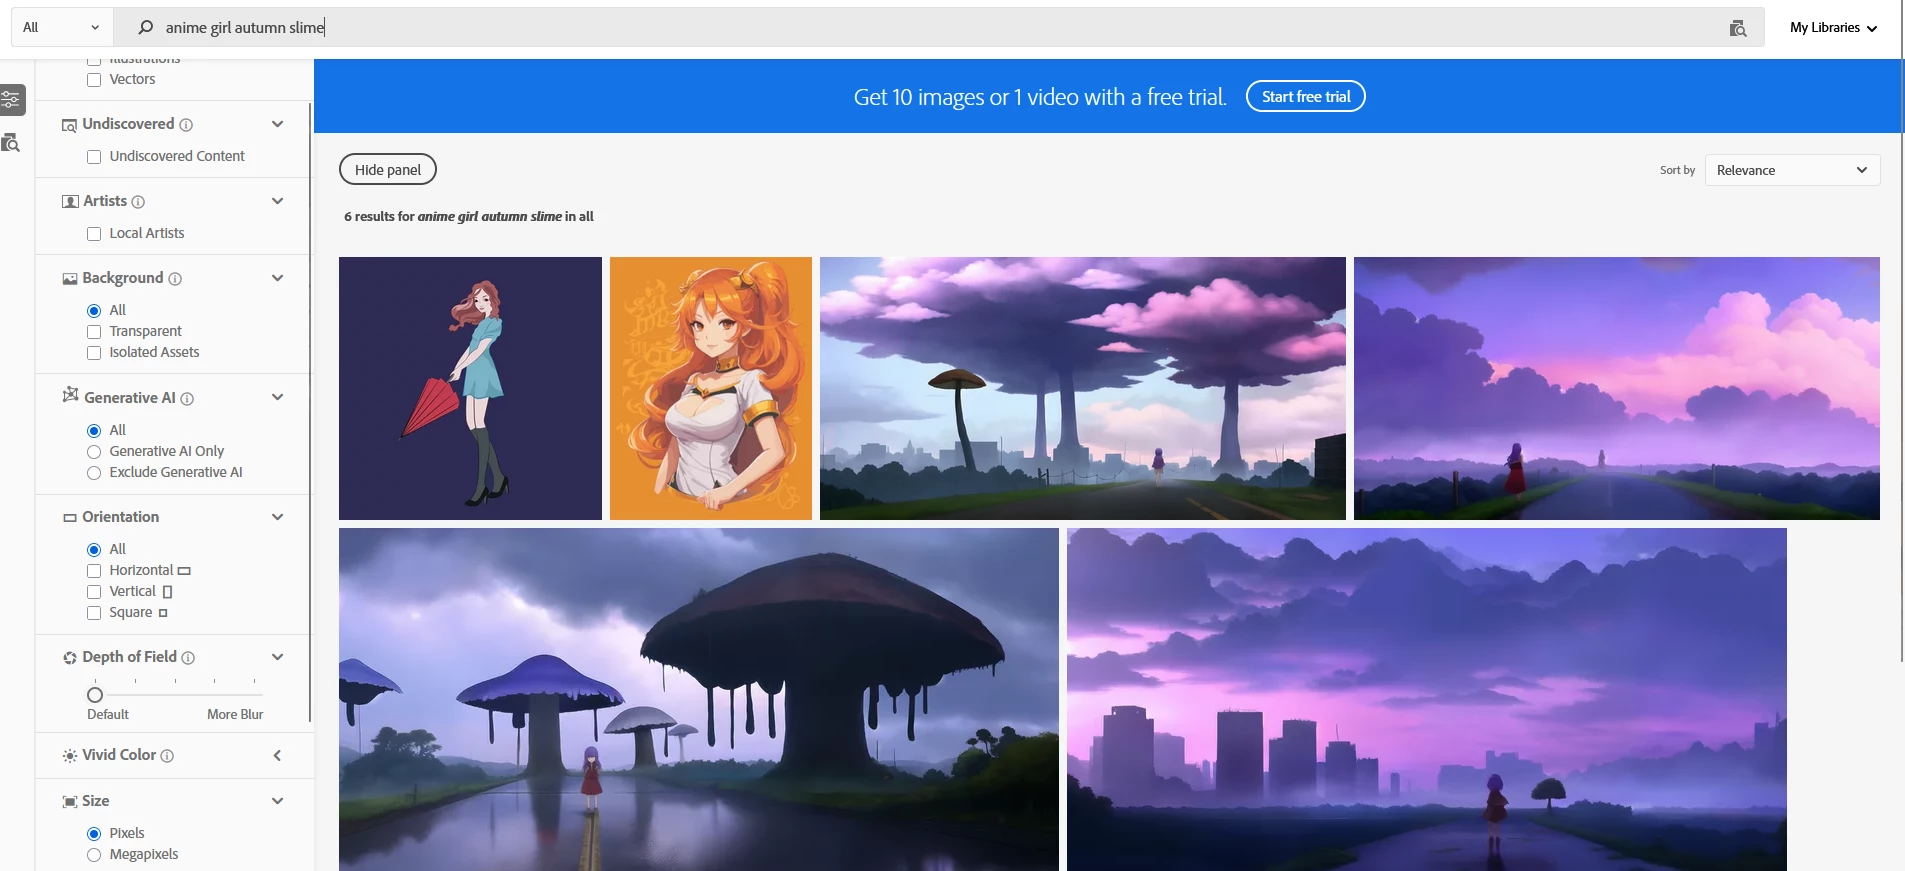This screenshot has height=871, width=1905.
Task: Check Undiscovered Content option
Action: click(94, 157)
